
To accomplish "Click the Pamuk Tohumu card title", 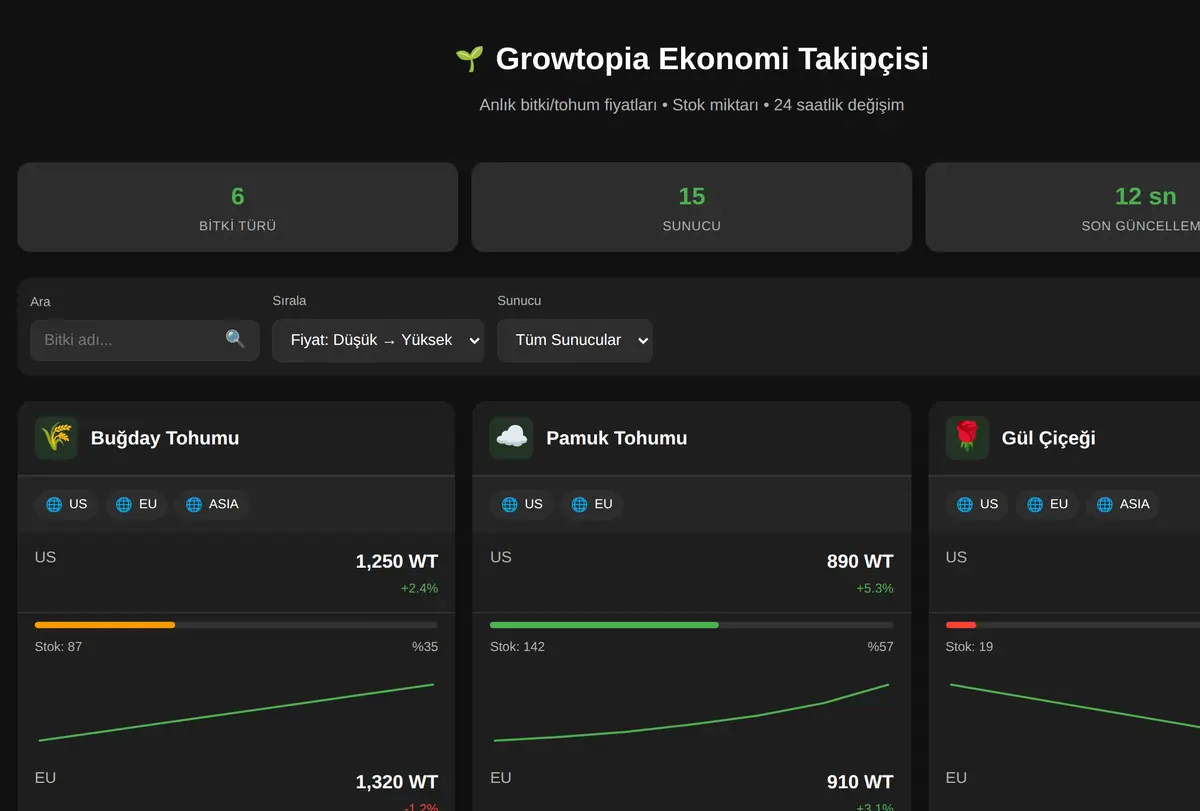I will (x=617, y=438).
